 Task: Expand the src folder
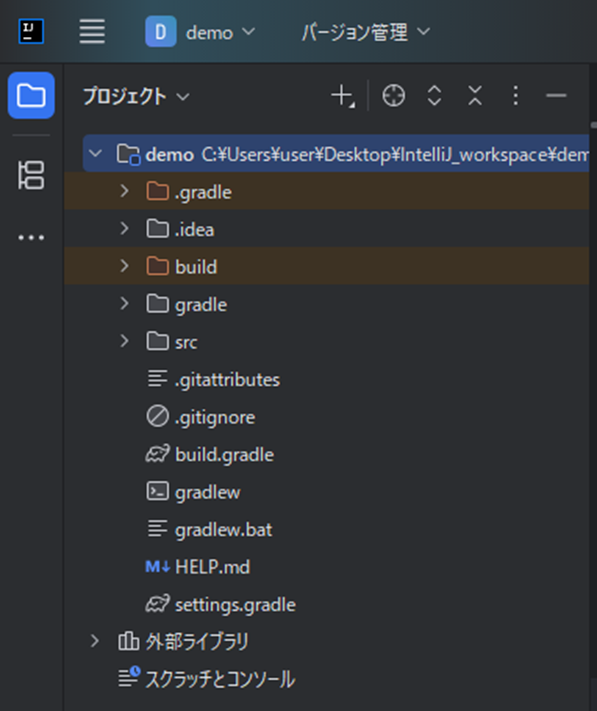point(125,341)
